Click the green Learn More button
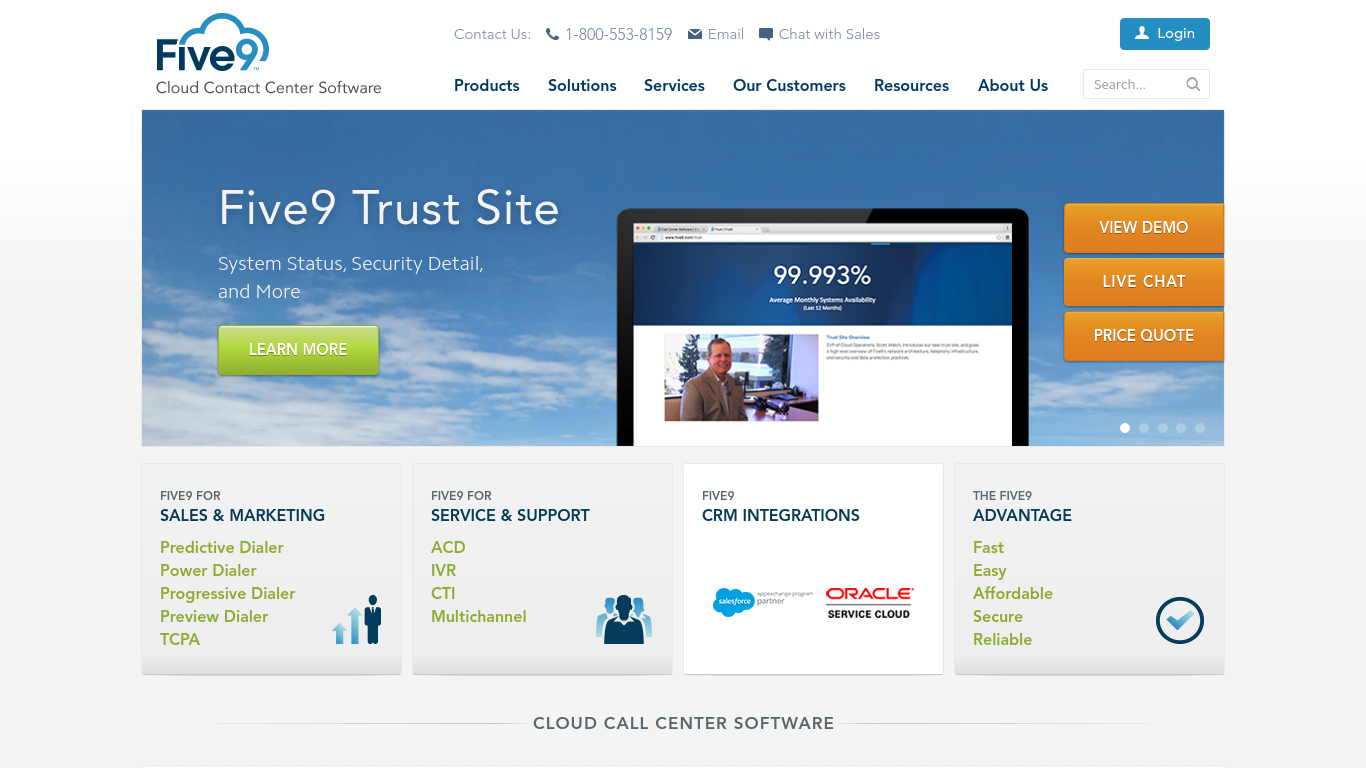The image size is (1366, 768). point(298,350)
